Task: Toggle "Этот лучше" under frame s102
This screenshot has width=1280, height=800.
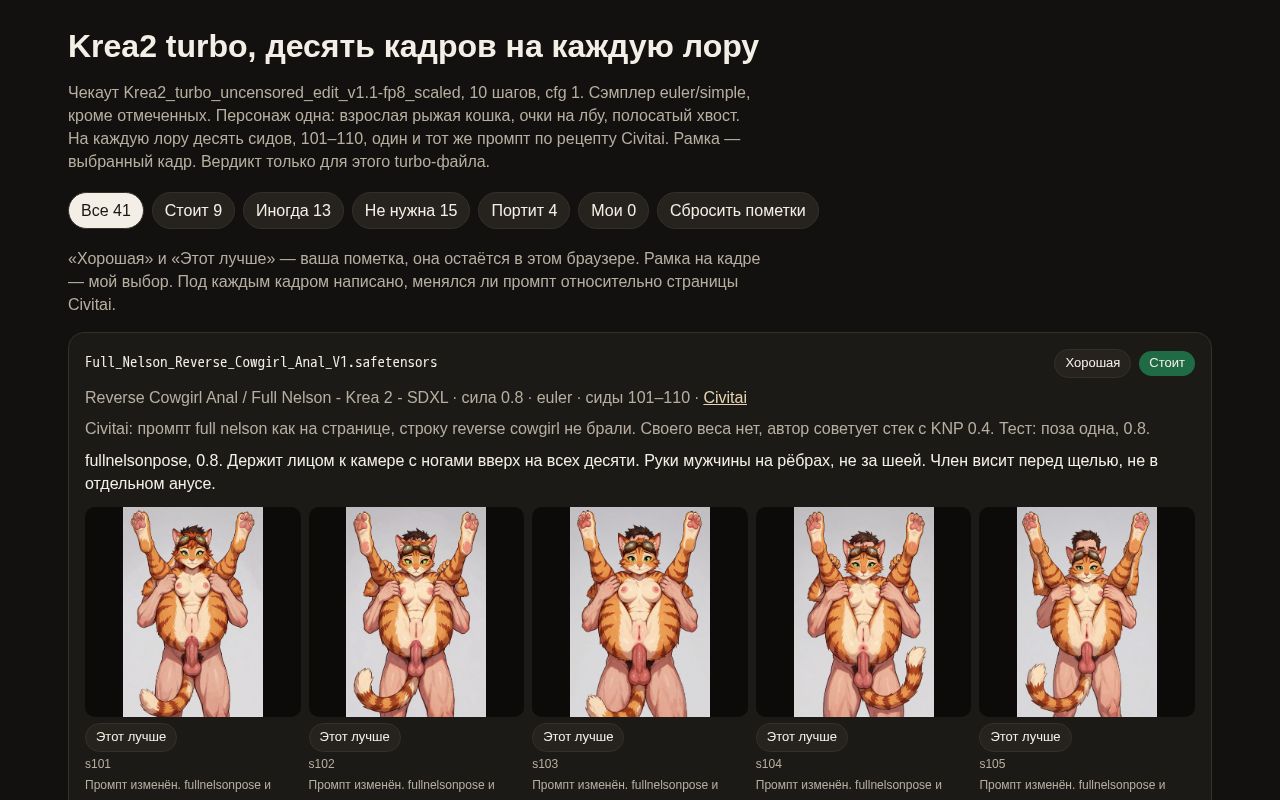Action: pos(354,737)
